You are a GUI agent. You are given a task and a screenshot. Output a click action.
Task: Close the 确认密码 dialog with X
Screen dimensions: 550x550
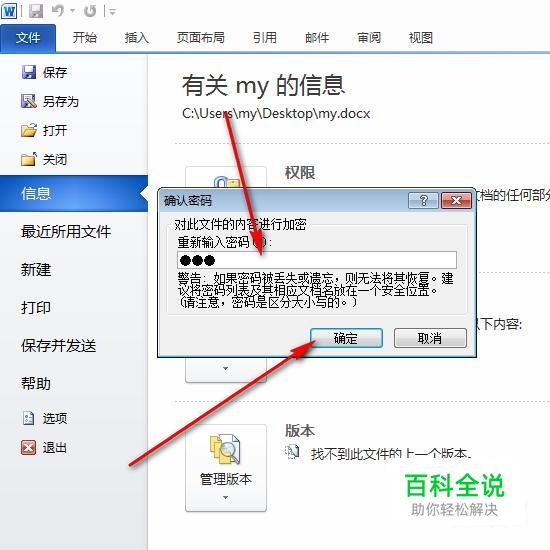pyautogui.click(x=456, y=201)
